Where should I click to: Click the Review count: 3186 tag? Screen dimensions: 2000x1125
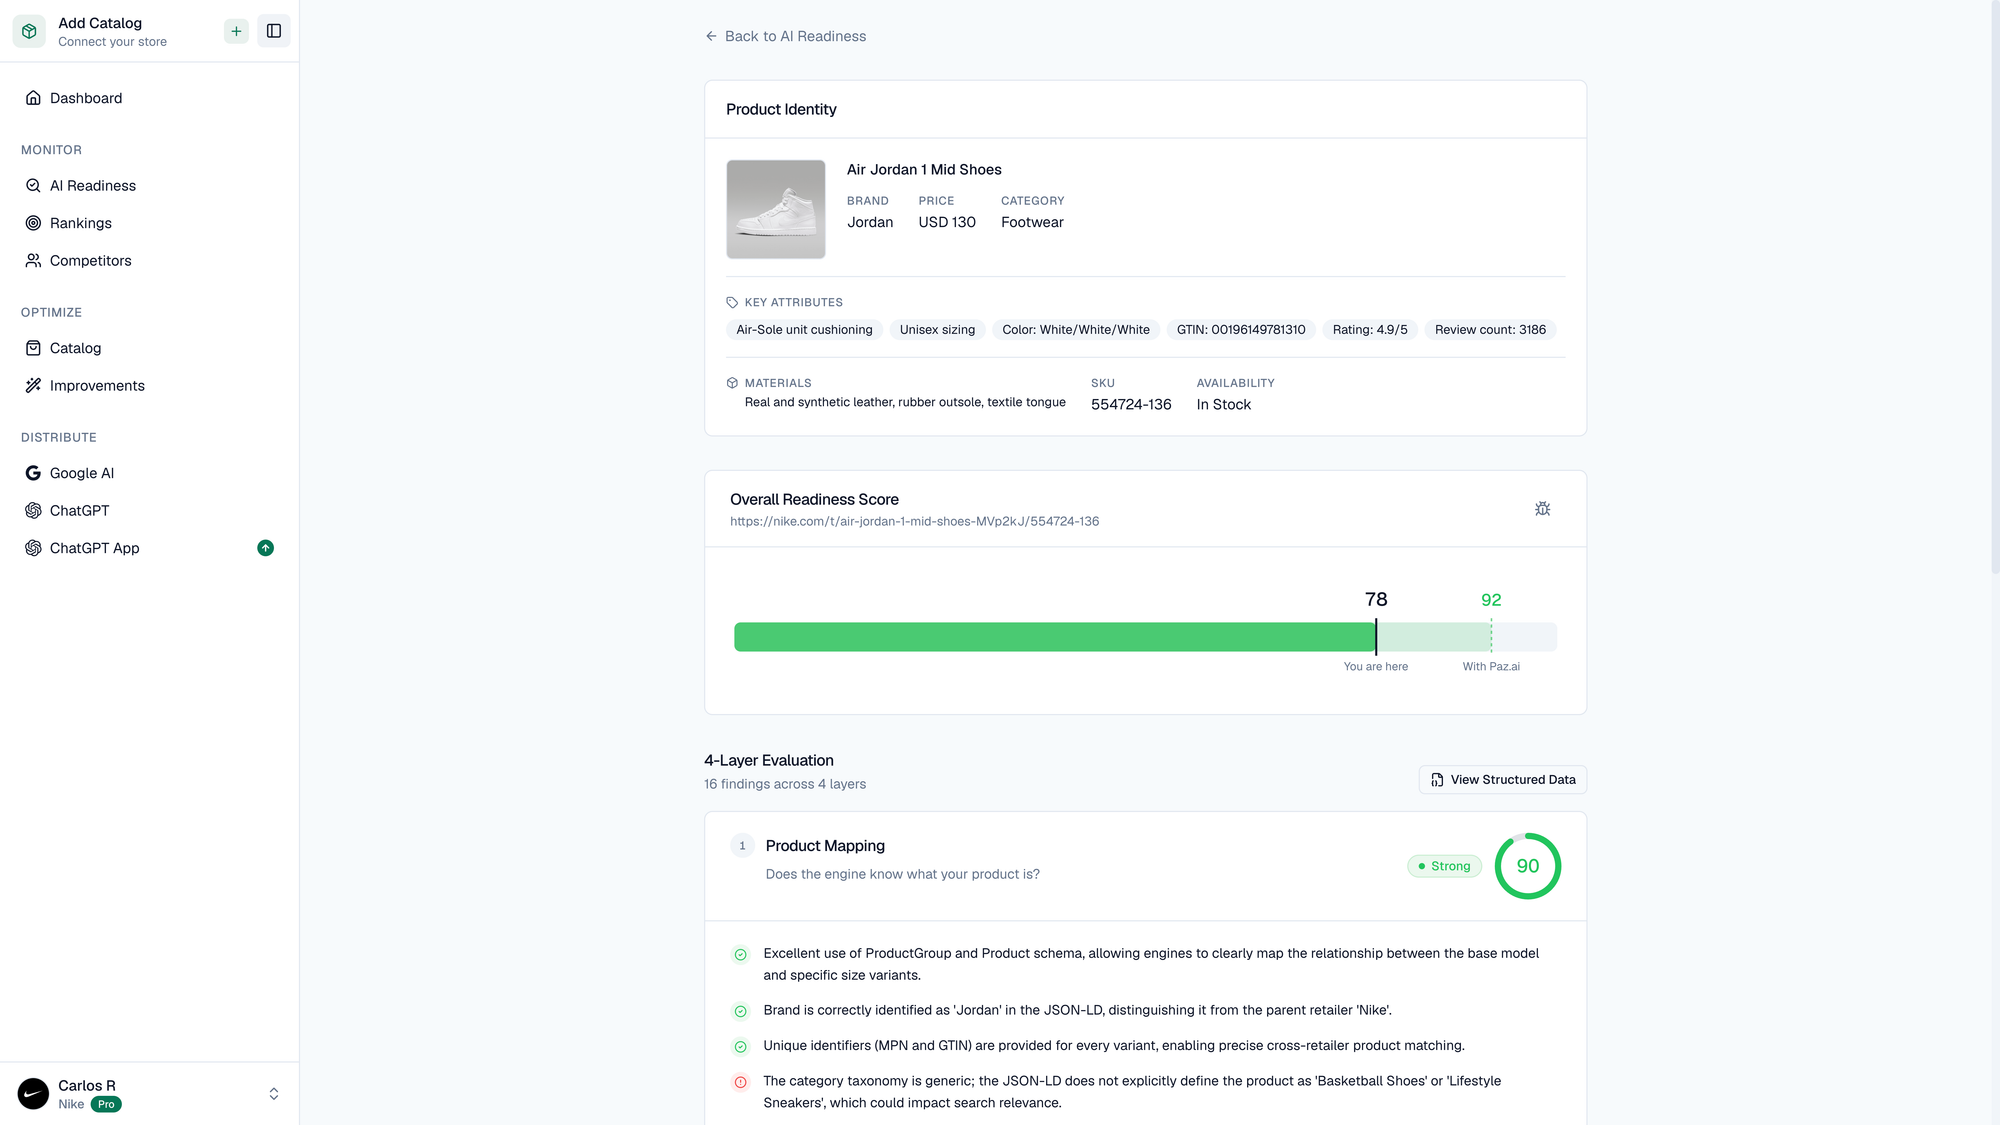(x=1490, y=330)
